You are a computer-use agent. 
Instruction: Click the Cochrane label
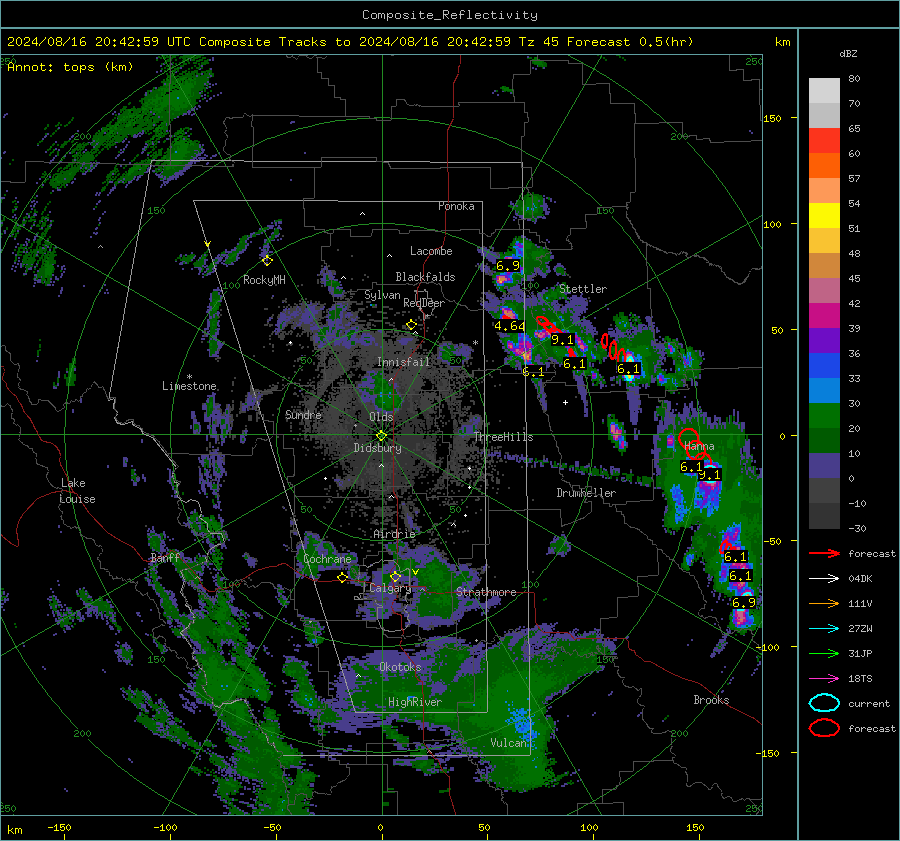(x=327, y=559)
